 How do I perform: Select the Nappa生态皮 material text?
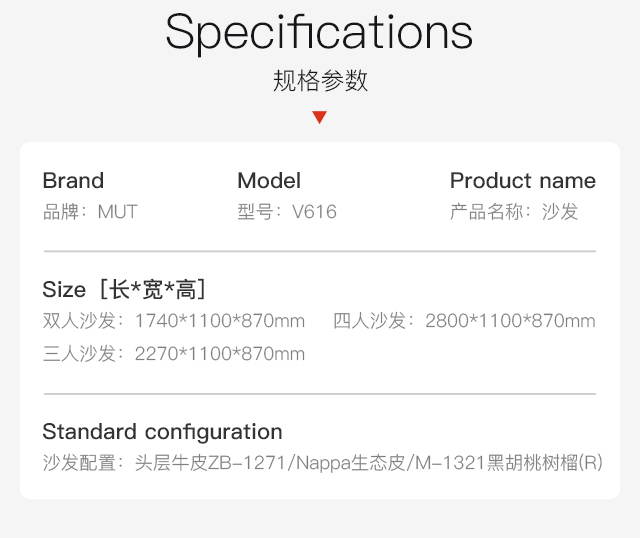pyautogui.click(x=351, y=463)
